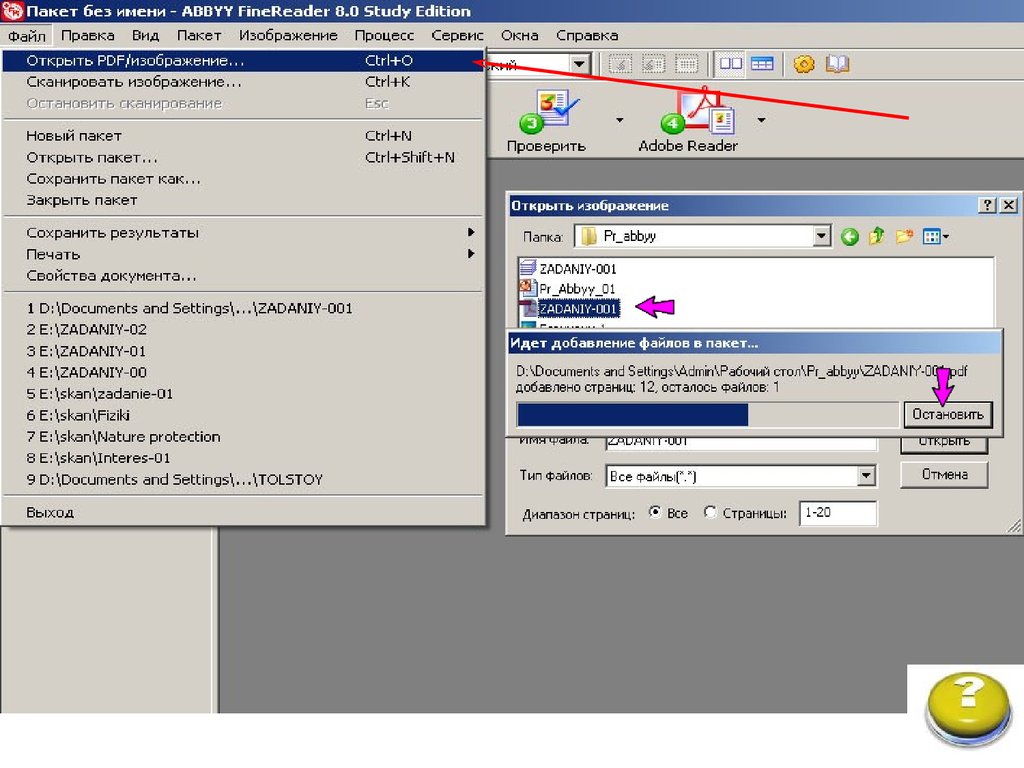Open the Тип файлов dropdown
The image size is (1024, 768).
(866, 476)
